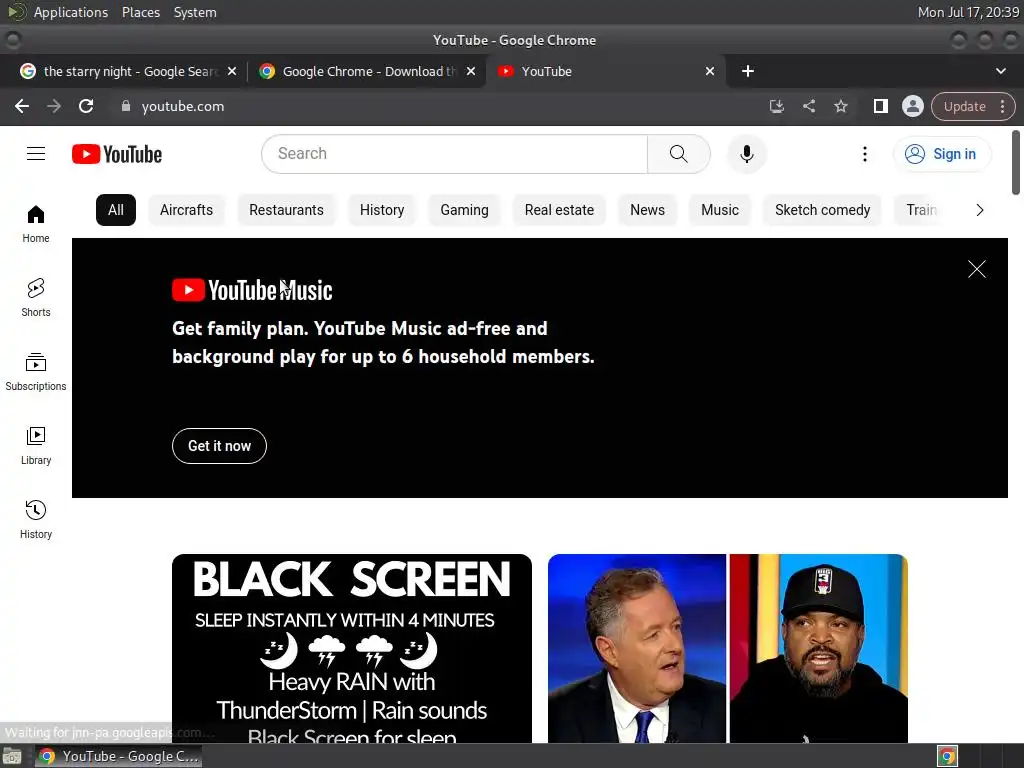Toggle the Chrome side panel
Screen dimensions: 1024x768
tap(880, 106)
